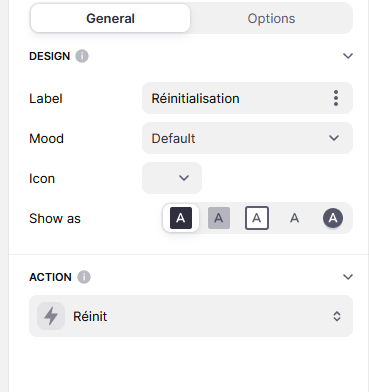The image size is (369, 392).
Task: Select the circular 'A' show-as style
Action: (333, 218)
